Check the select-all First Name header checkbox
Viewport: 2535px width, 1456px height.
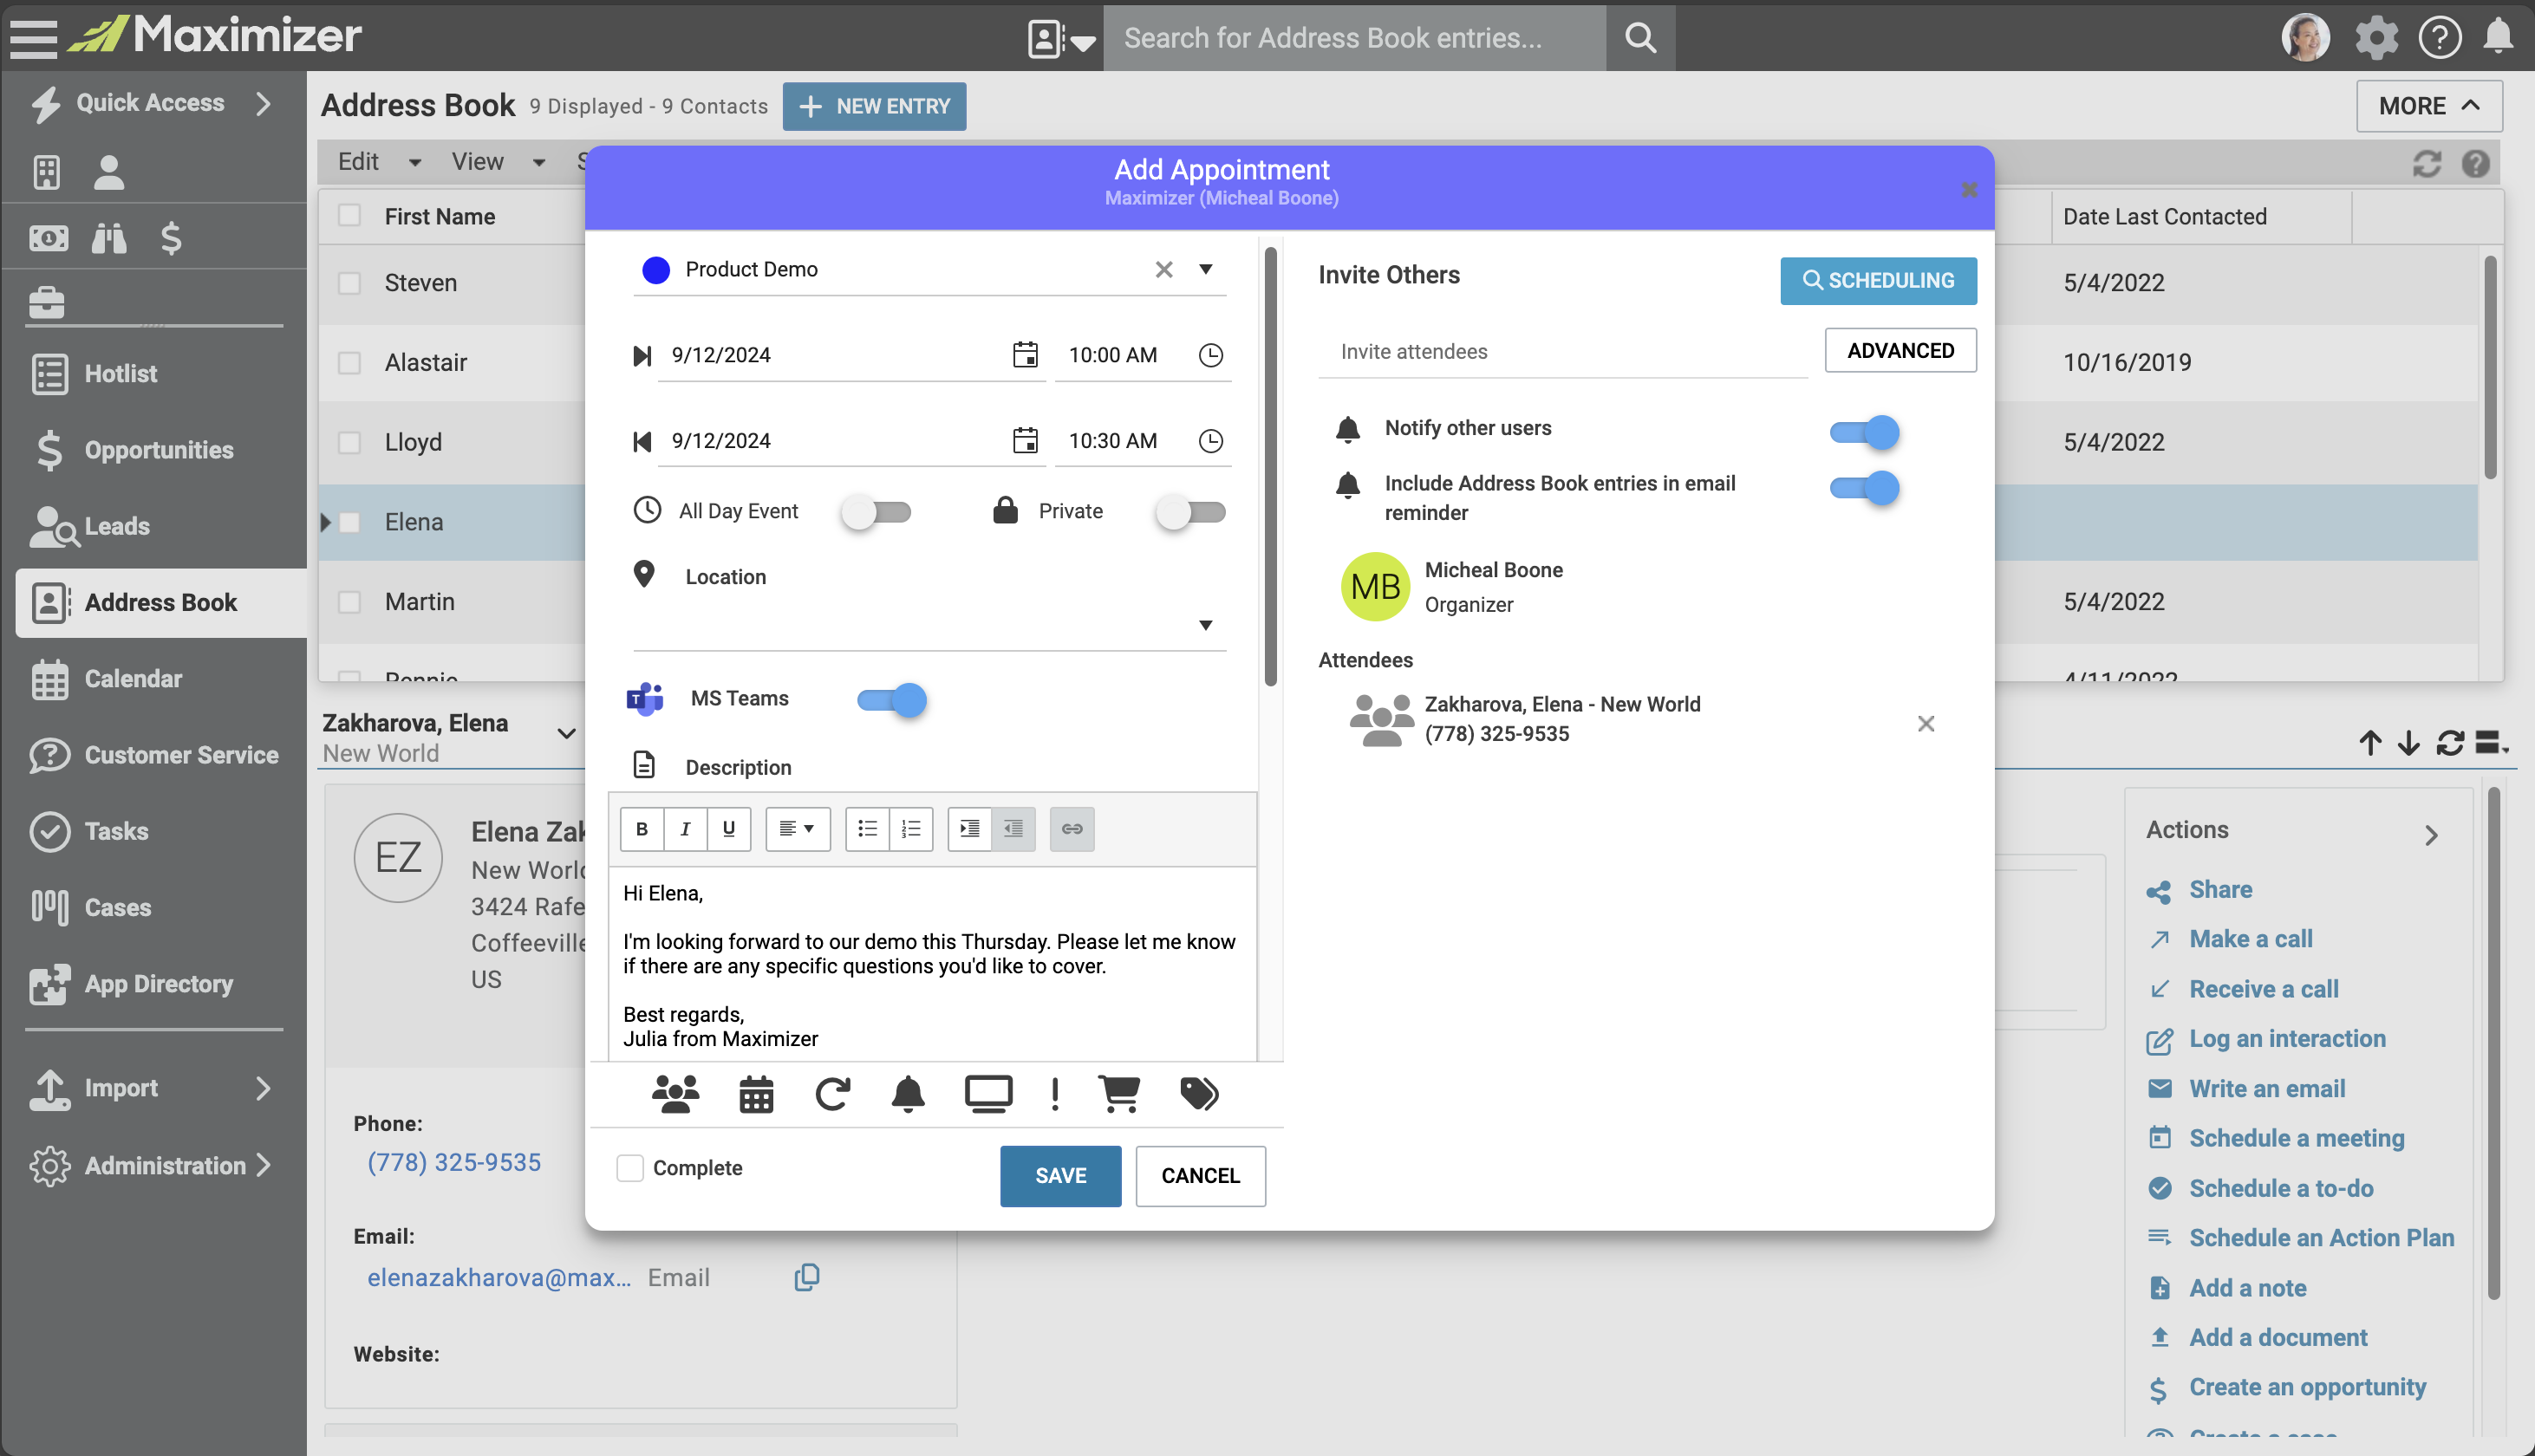tap(349, 215)
